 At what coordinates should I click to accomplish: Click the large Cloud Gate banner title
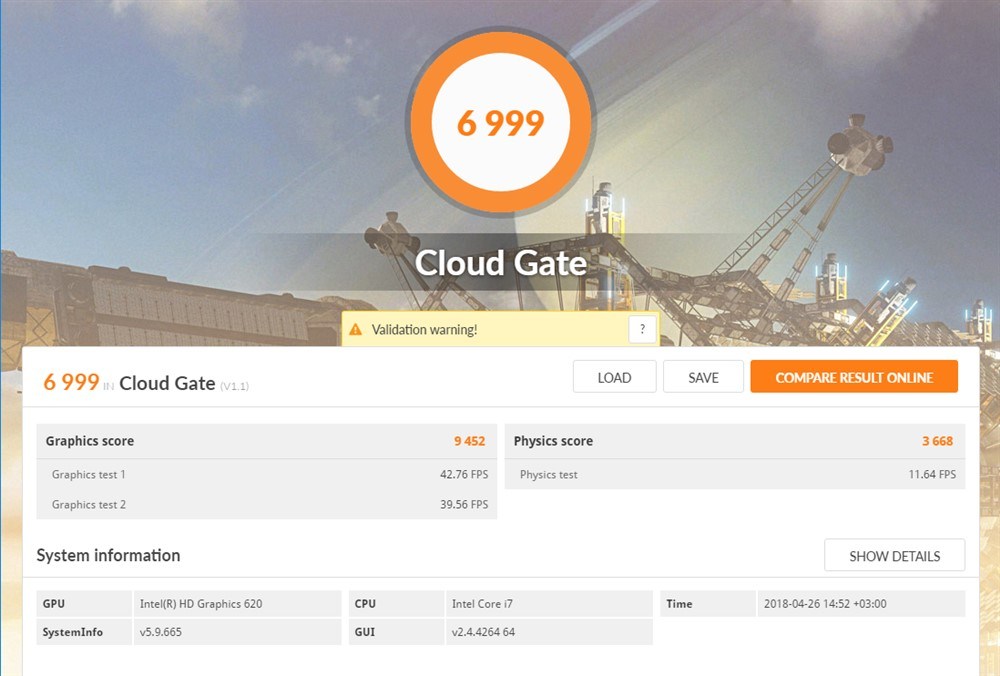[500, 263]
